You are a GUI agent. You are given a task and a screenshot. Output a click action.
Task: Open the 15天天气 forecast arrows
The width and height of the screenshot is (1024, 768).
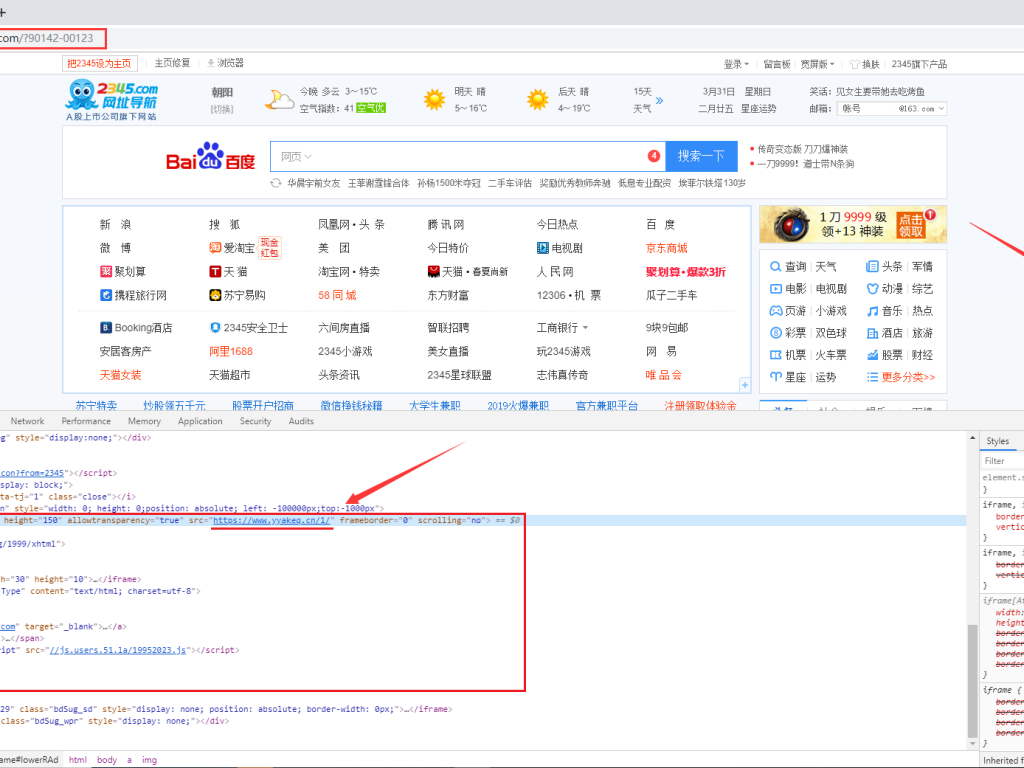tap(659, 101)
